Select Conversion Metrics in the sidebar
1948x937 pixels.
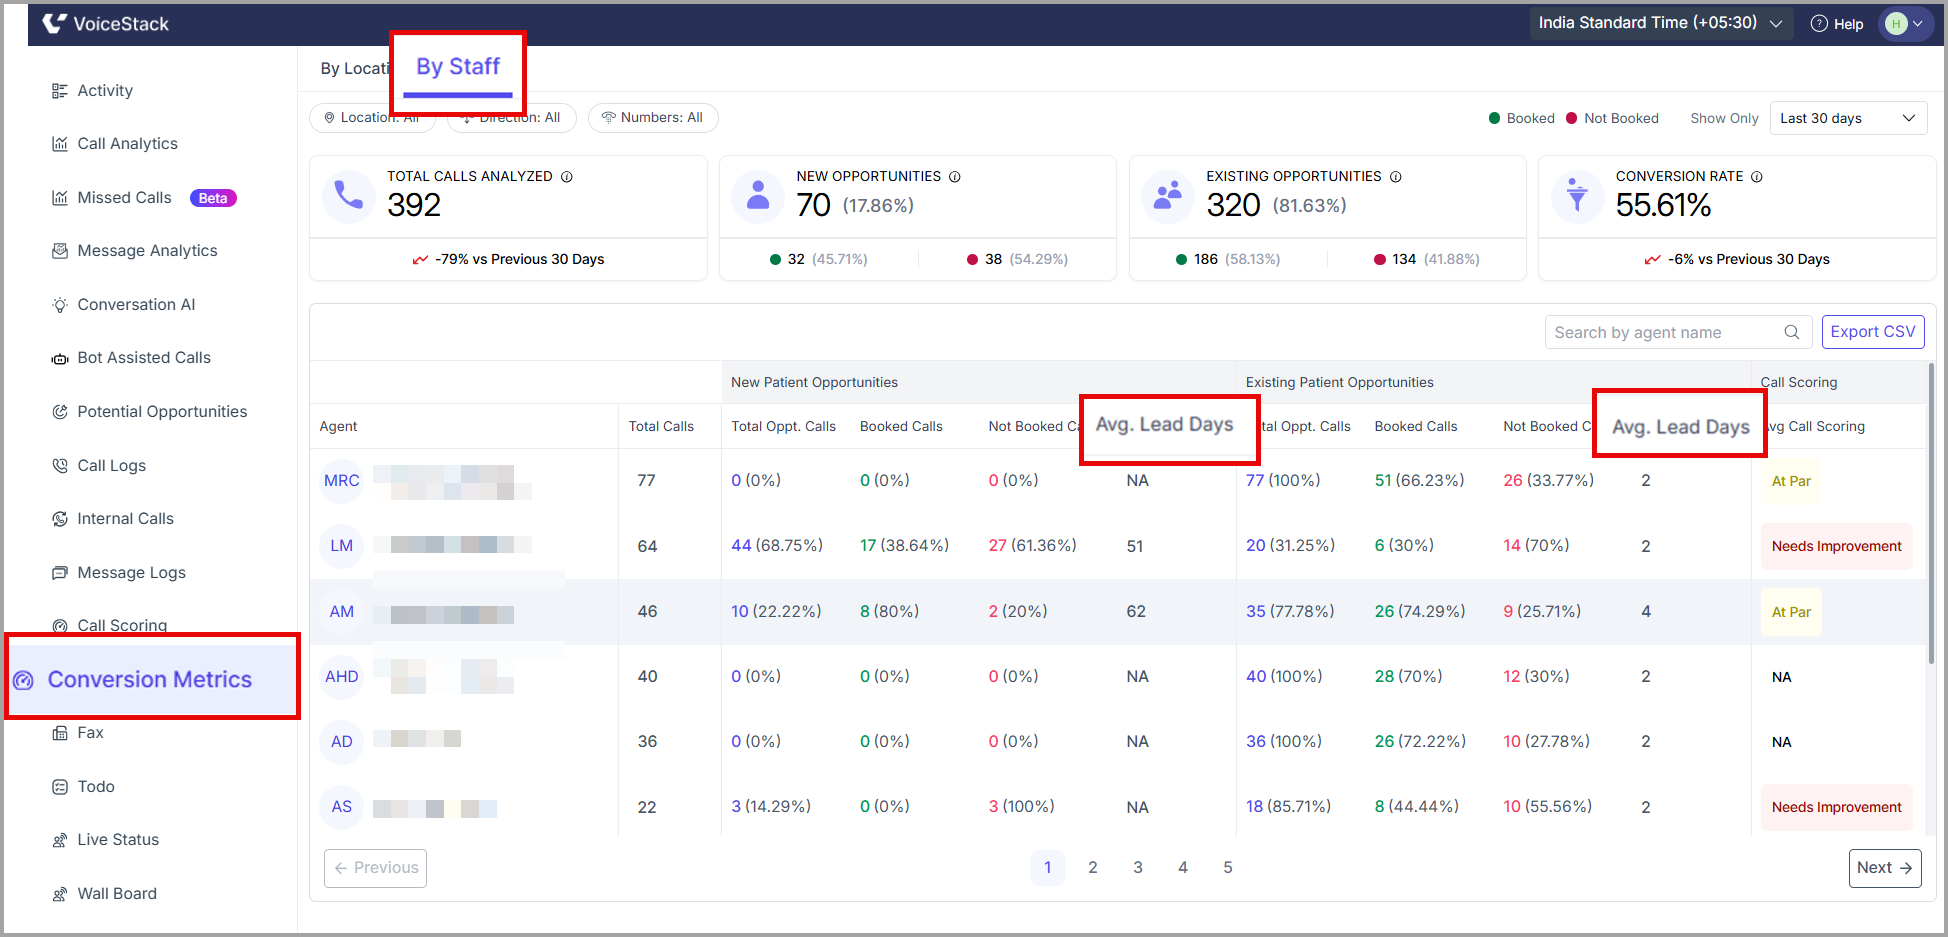pos(152,679)
